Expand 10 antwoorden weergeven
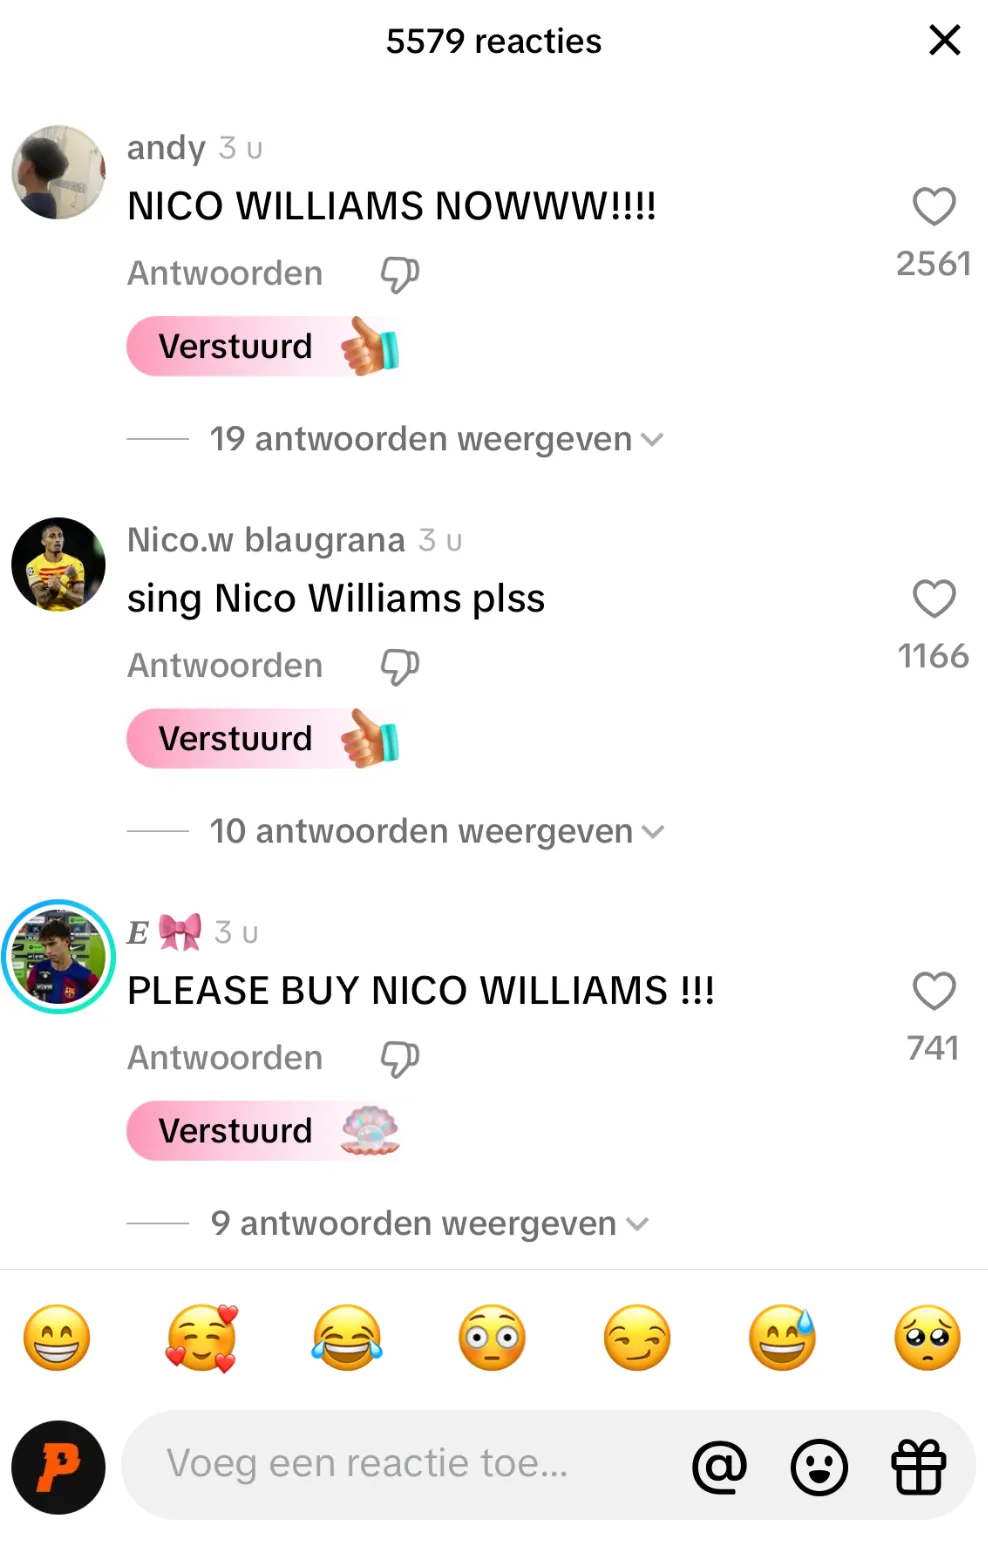This screenshot has width=988, height=1554. pos(436,831)
